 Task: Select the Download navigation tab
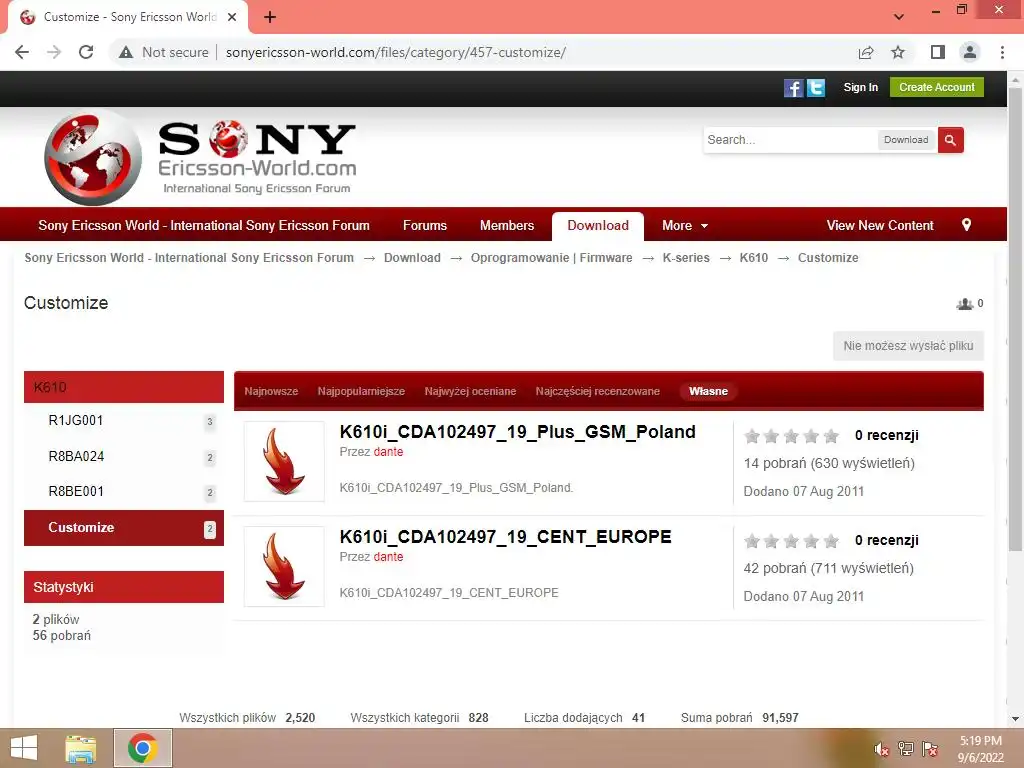(x=598, y=226)
